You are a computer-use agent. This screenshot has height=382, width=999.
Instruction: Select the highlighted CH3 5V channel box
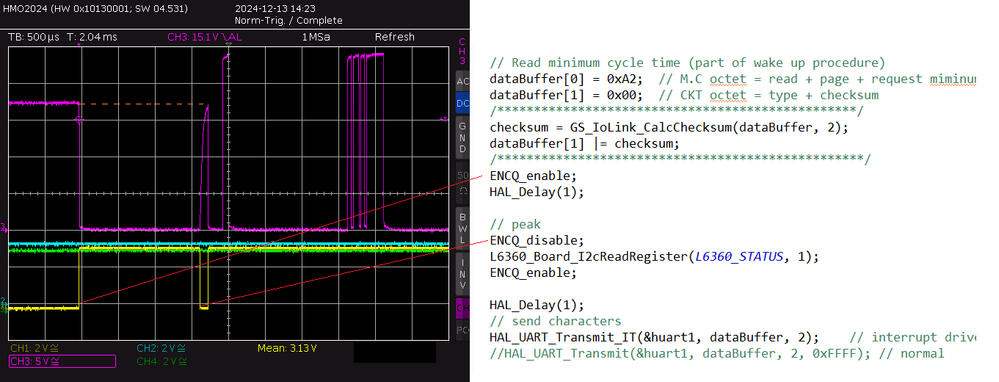click(62, 362)
